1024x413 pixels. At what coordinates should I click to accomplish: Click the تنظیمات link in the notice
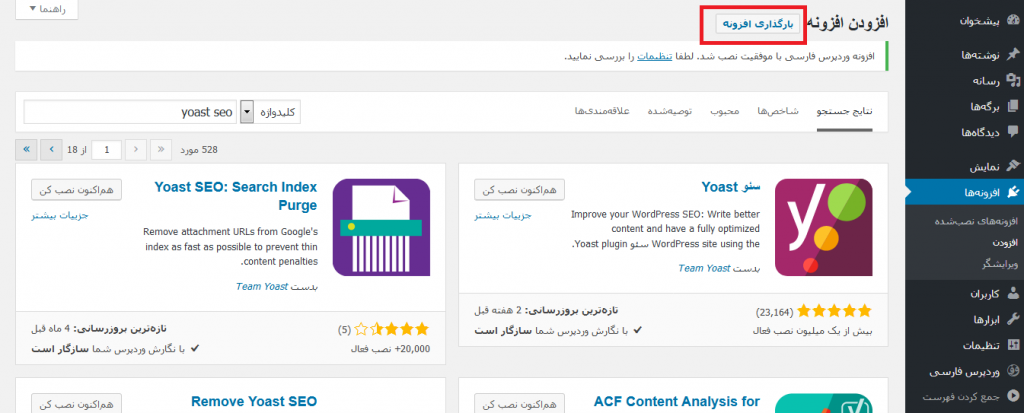tap(655, 57)
